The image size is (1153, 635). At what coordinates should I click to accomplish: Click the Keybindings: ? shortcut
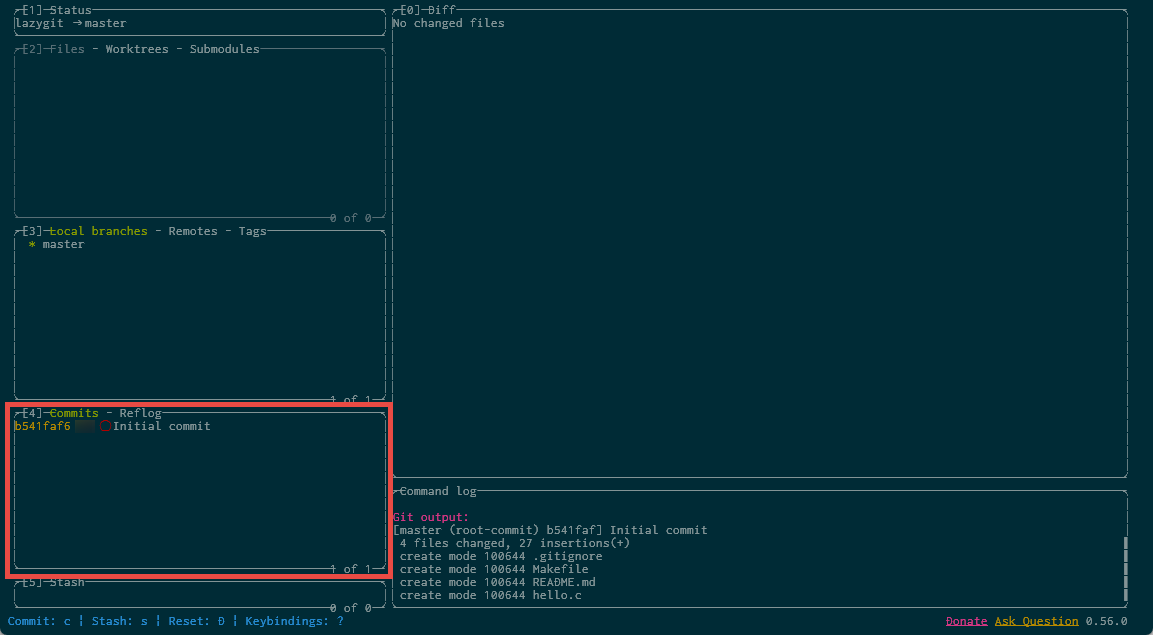[294, 621]
